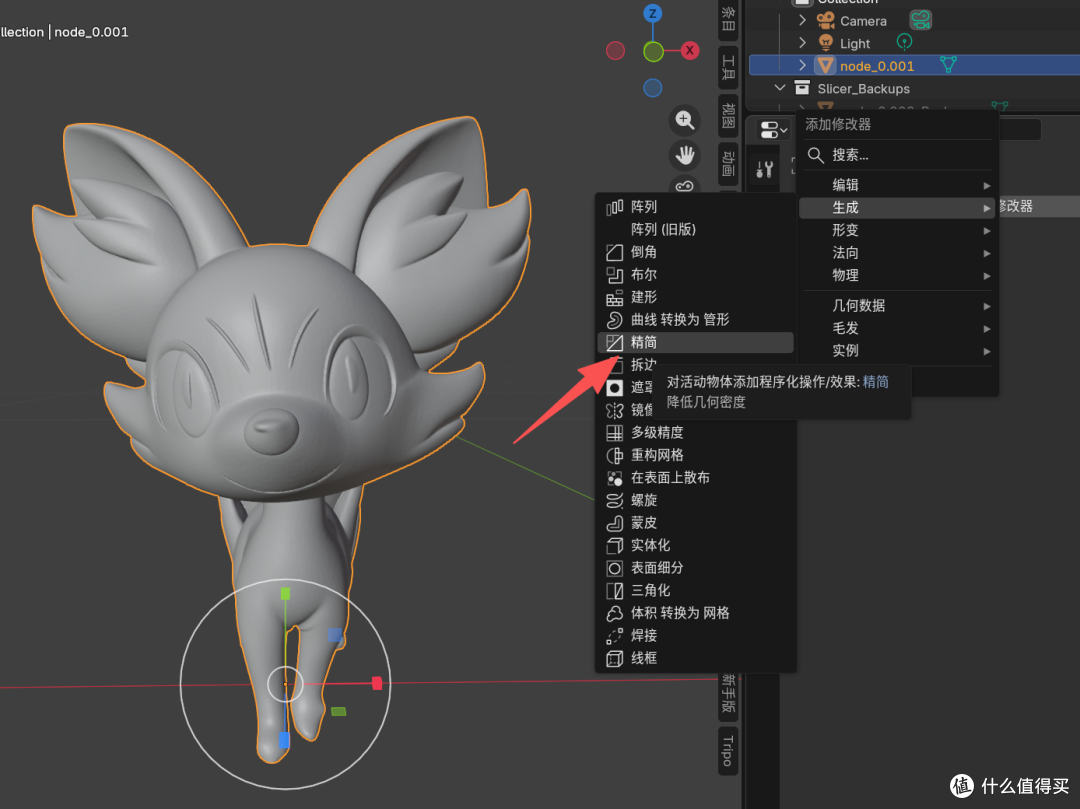The height and width of the screenshot is (809, 1080).
Task: Choose the legacy Array 阵列 (旧版) entry
Action: click(x=696, y=229)
